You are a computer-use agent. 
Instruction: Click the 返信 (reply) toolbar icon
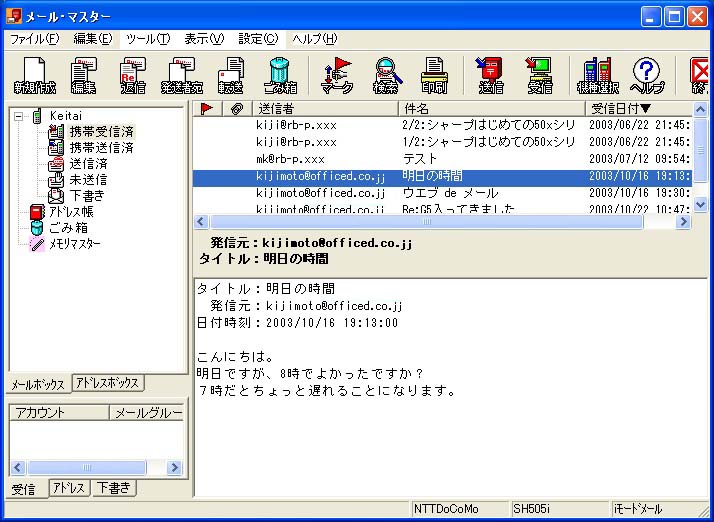tap(132, 74)
